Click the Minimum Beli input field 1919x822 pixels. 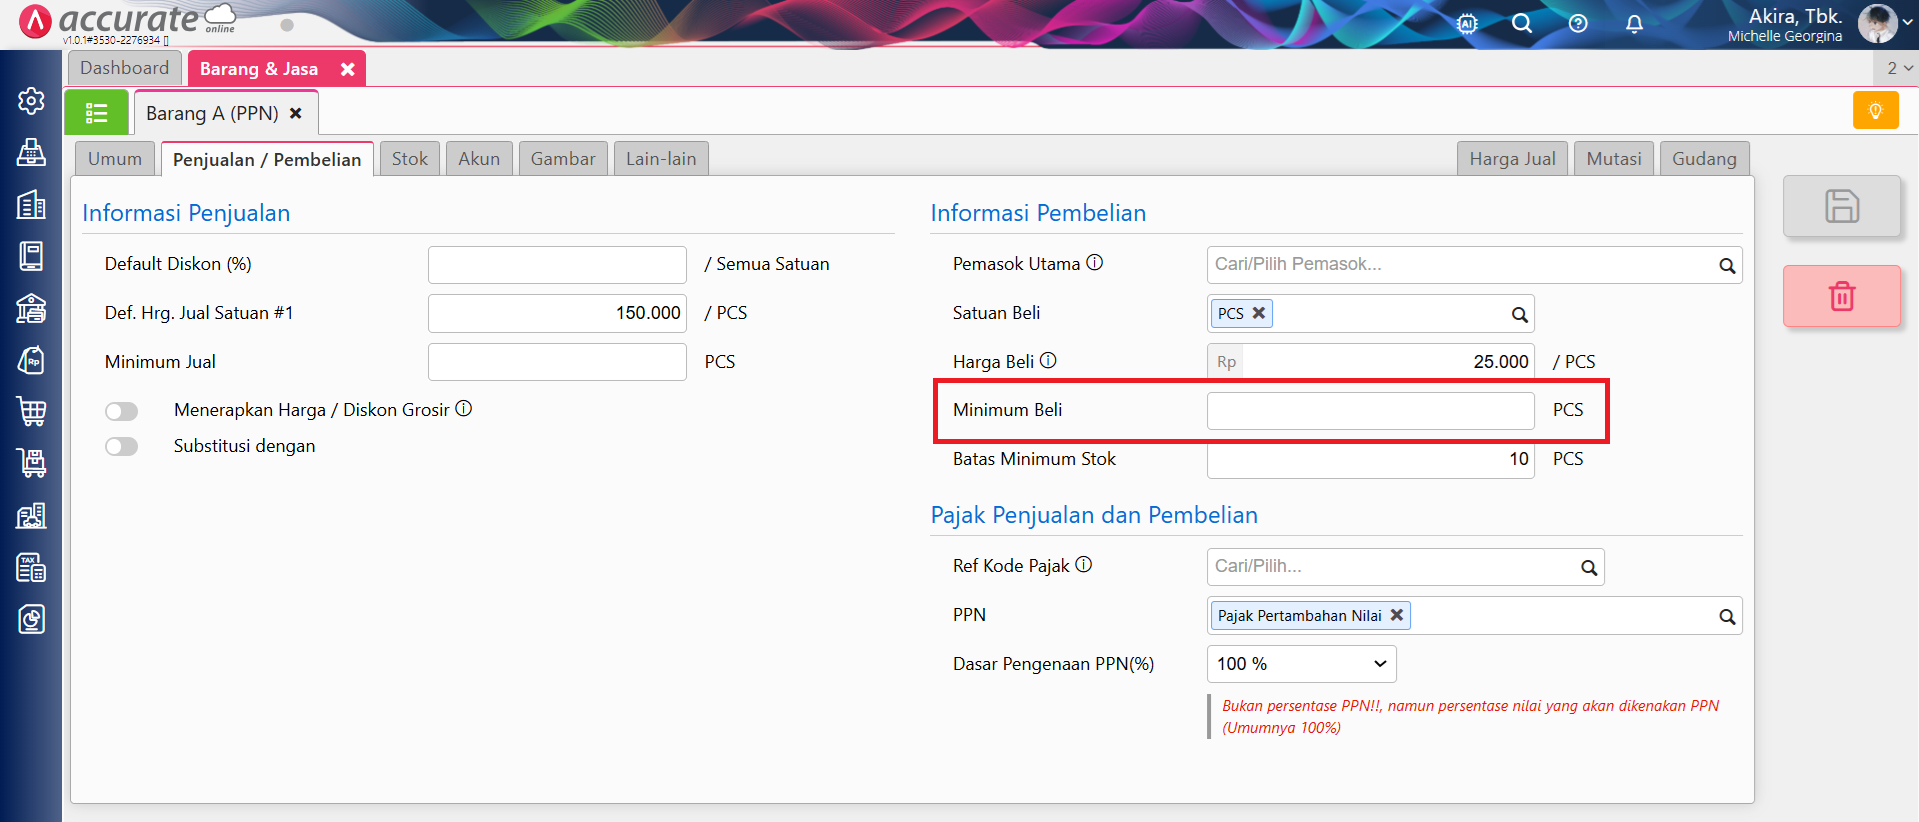coord(1369,411)
